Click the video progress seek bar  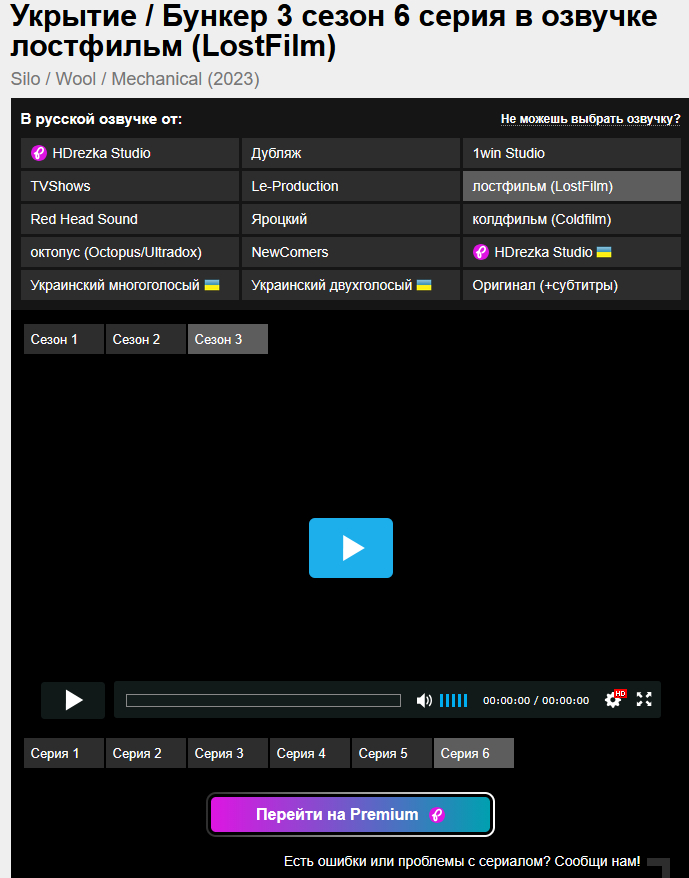(x=263, y=700)
